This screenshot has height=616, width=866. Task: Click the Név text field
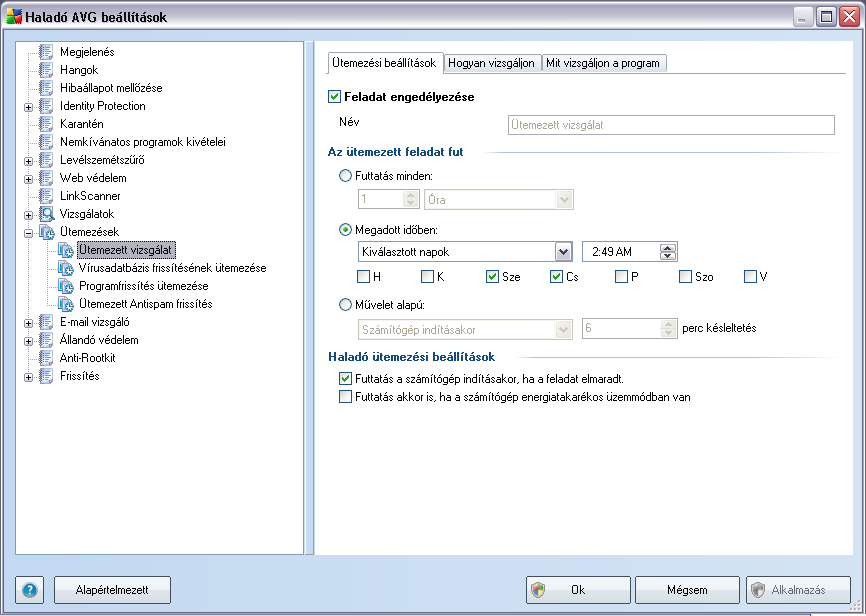pos(671,125)
